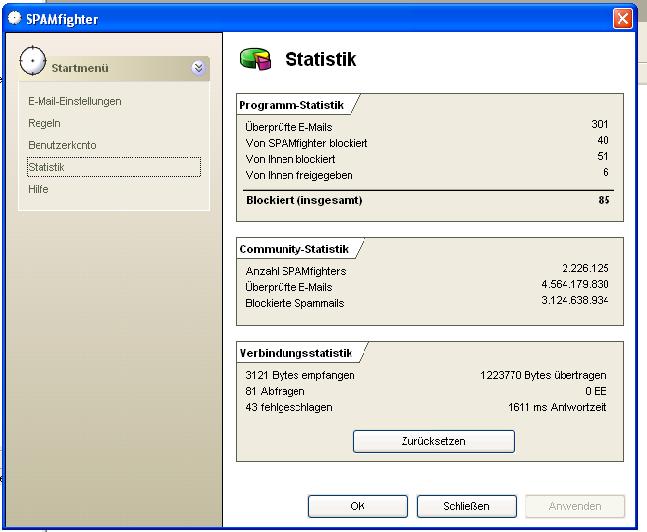Click '1611 ms Antwortzeit' text

(557, 407)
